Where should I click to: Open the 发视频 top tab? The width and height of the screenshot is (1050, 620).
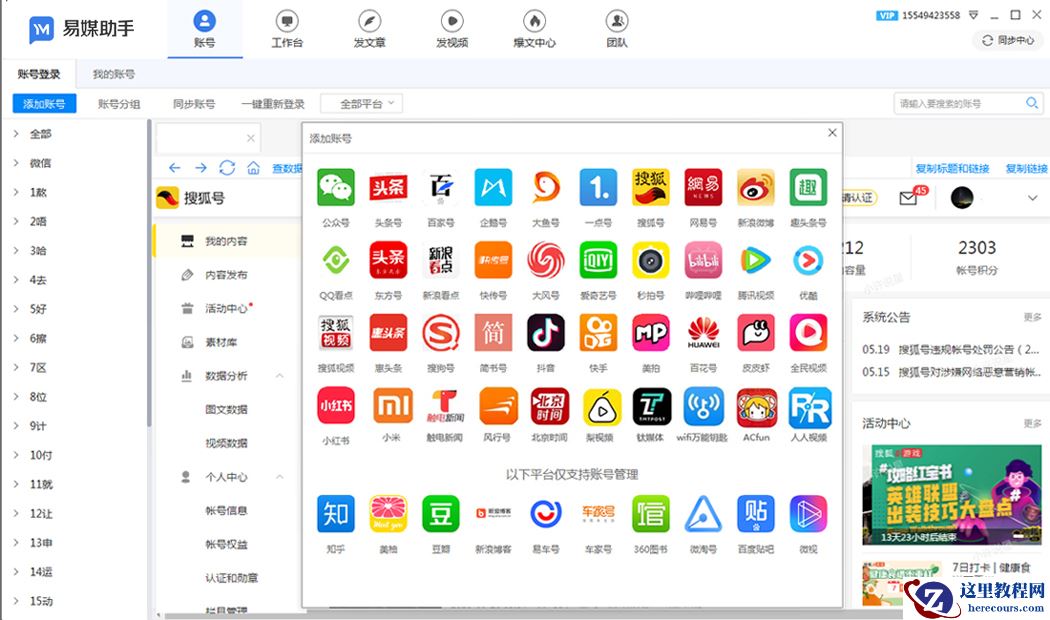[452, 29]
